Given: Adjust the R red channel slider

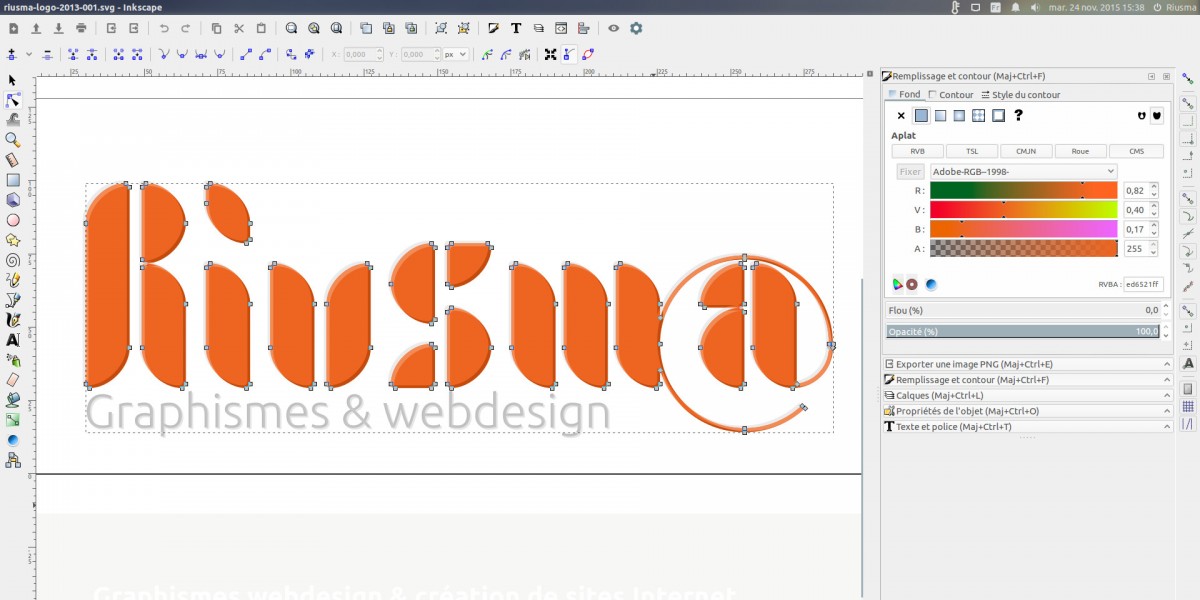Looking at the screenshot, I should coord(1023,190).
